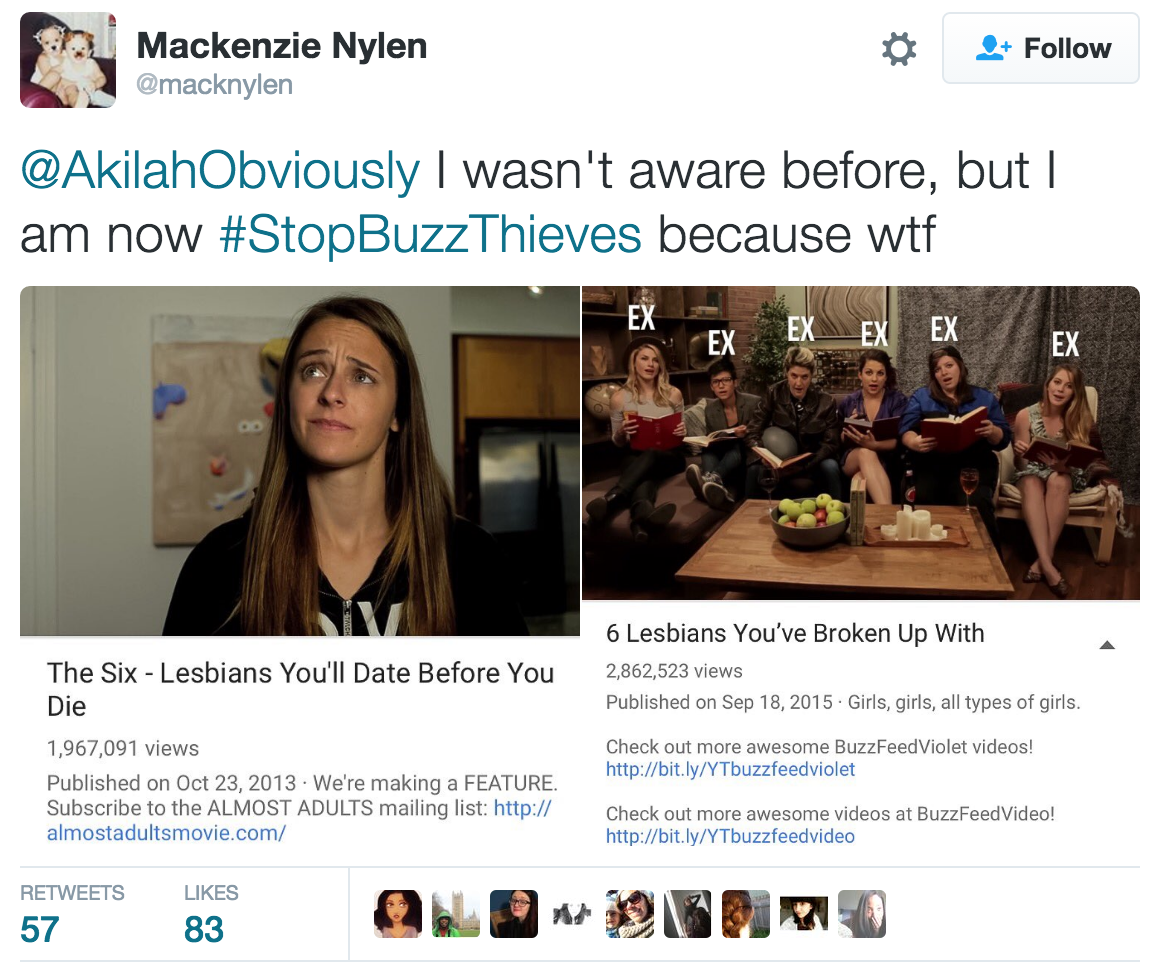Open the last liker avatar in row
1164x980 pixels.
(862, 914)
